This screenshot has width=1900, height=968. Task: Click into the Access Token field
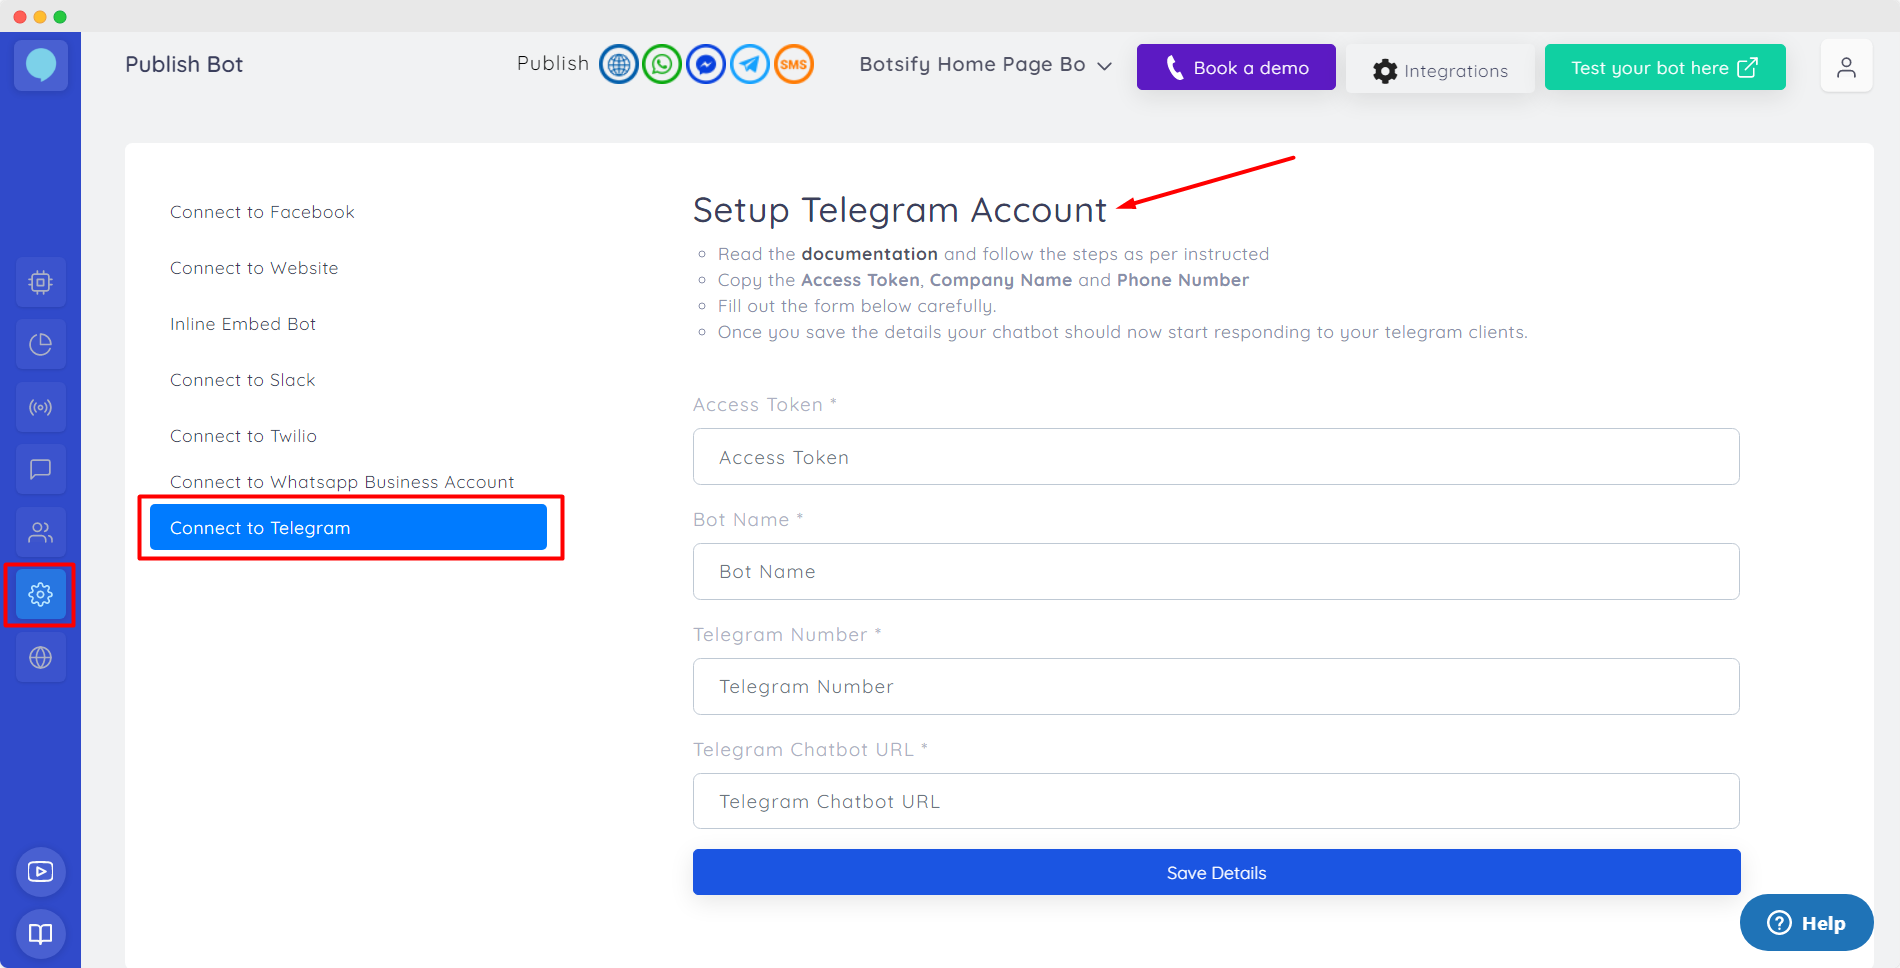pos(1216,457)
